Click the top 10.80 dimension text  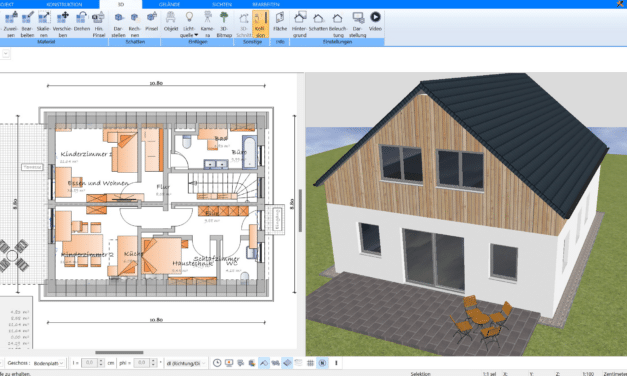click(x=156, y=83)
